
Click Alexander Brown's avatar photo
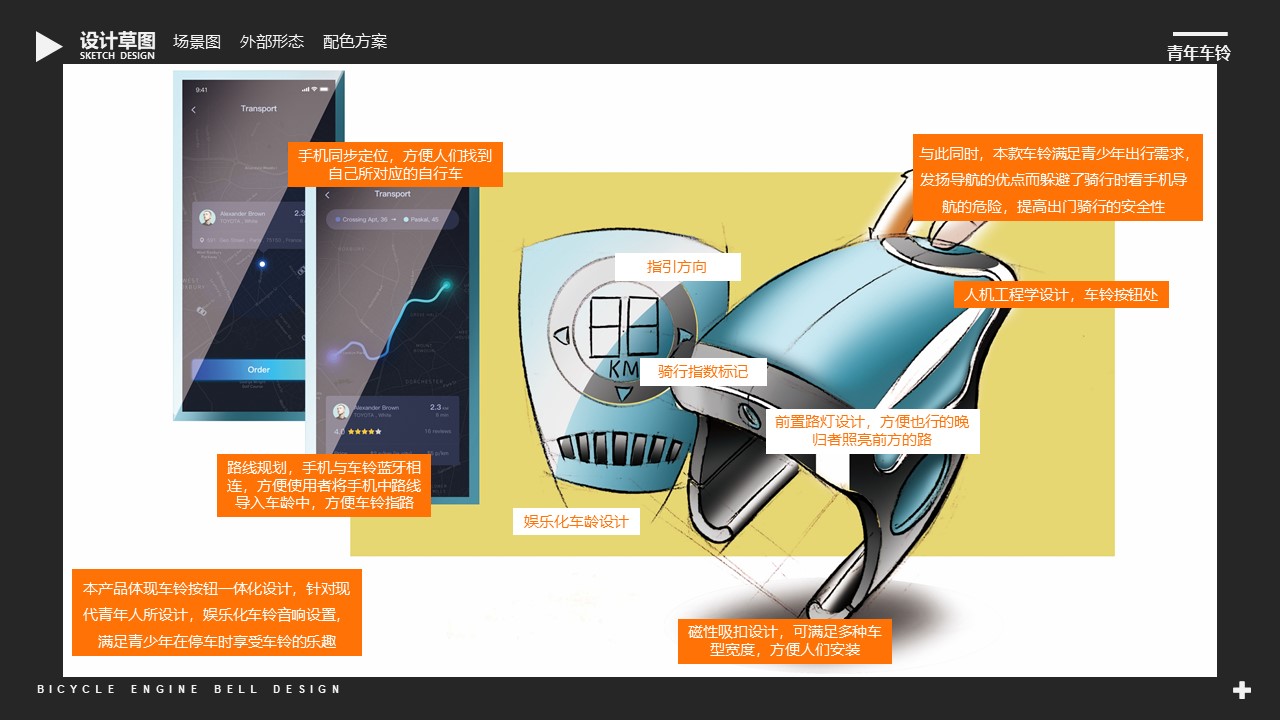[x=206, y=216]
